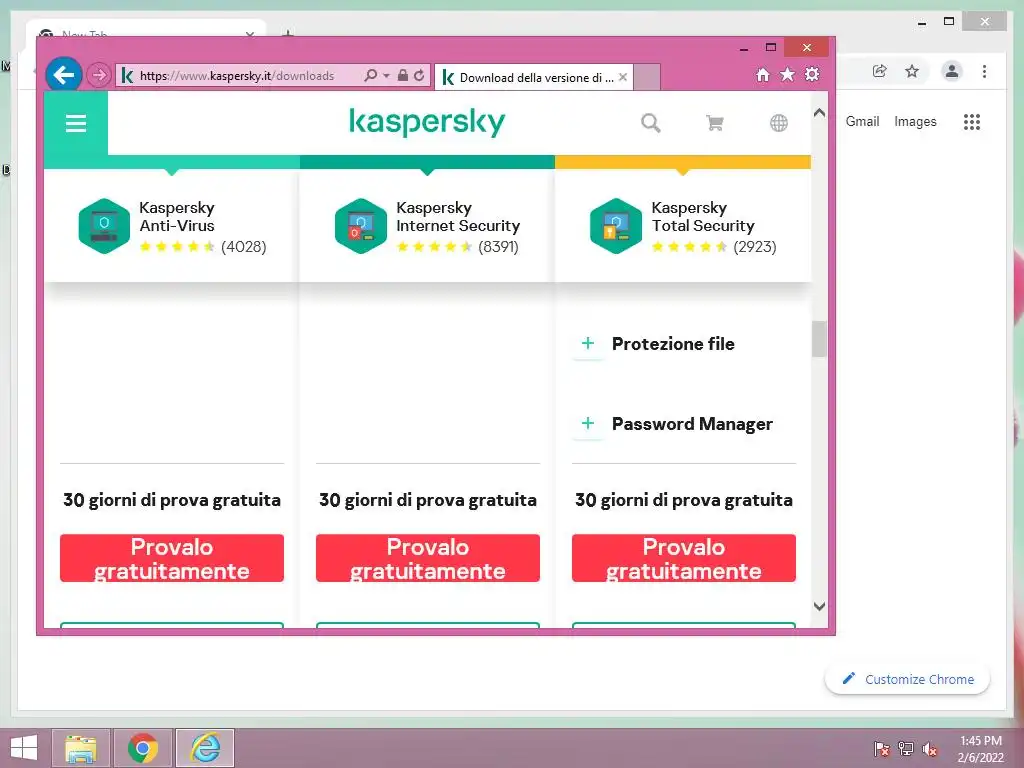Open Gmail link in Chrome window
The width and height of the screenshot is (1024, 768).
click(x=862, y=121)
